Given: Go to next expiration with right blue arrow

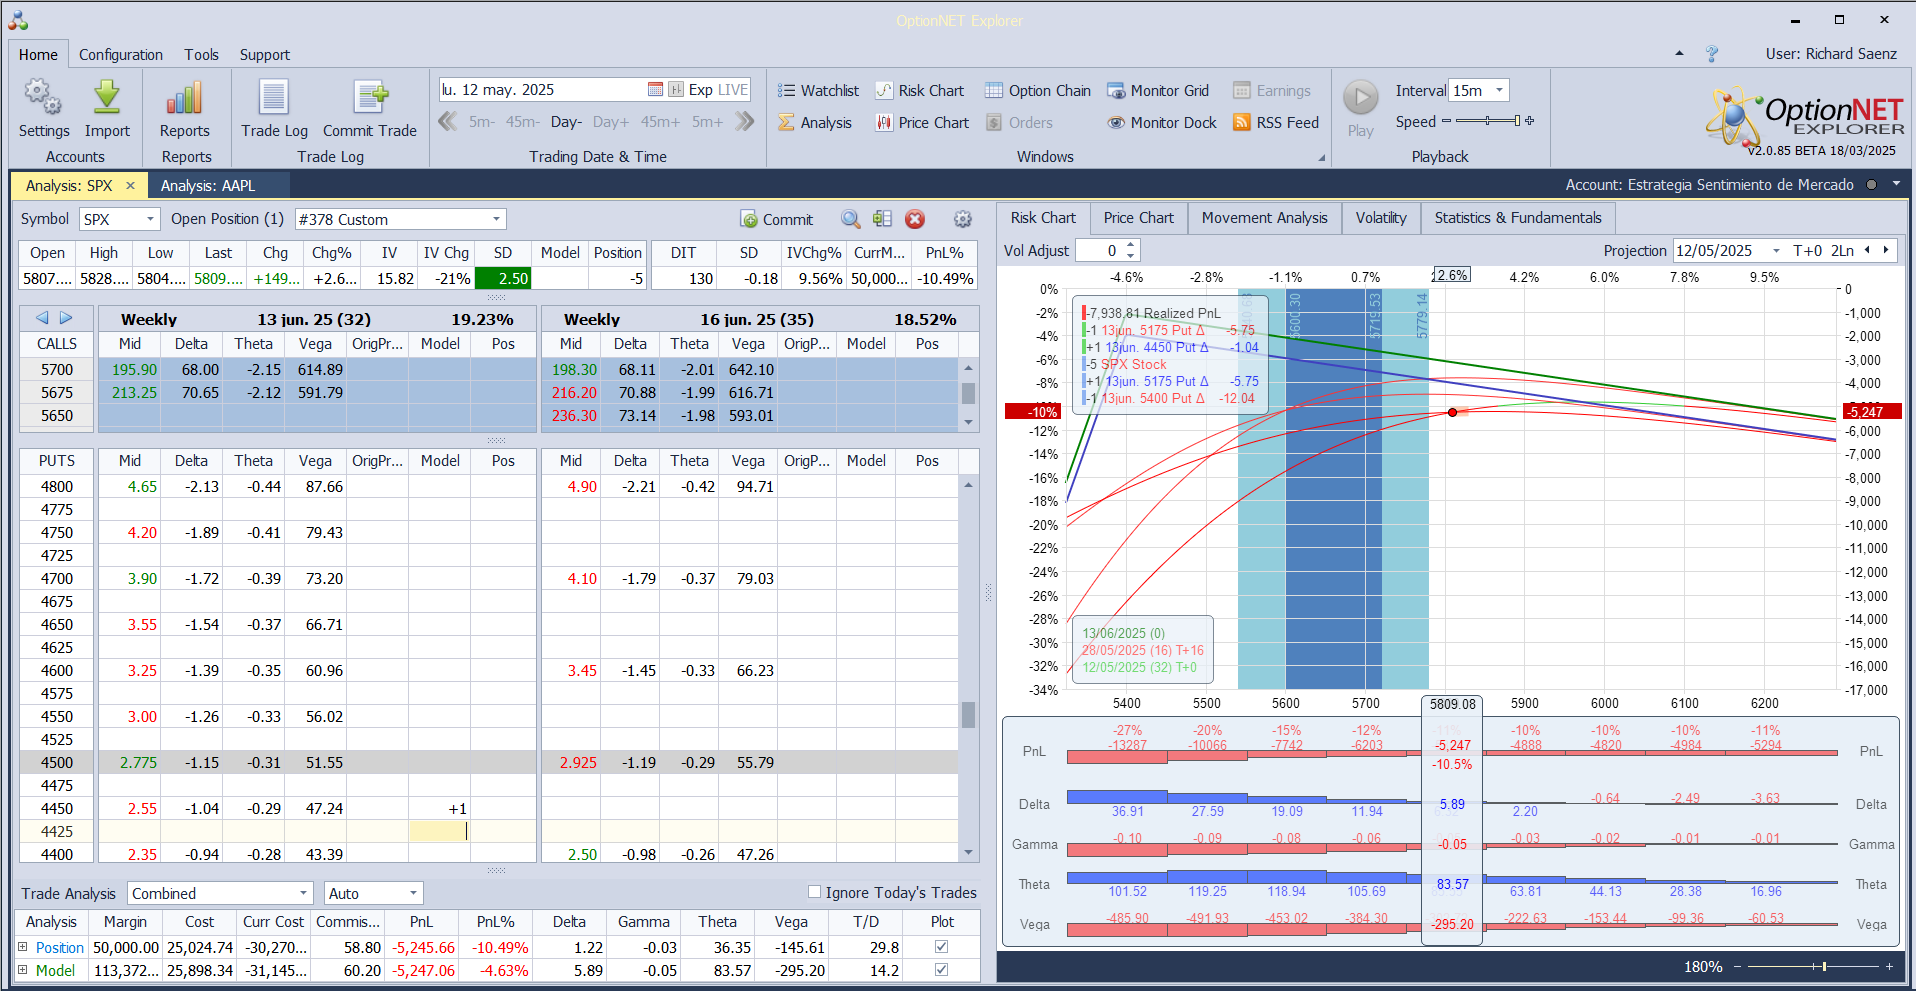Looking at the screenshot, I should click(x=66, y=318).
